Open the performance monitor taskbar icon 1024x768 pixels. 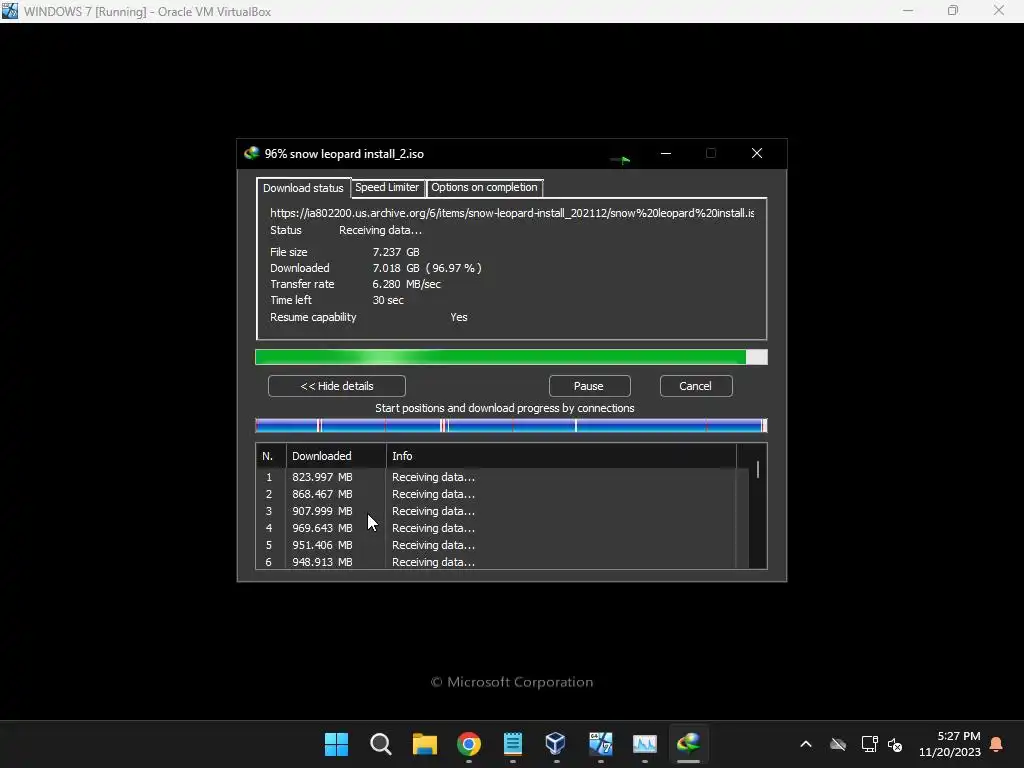[x=644, y=744]
